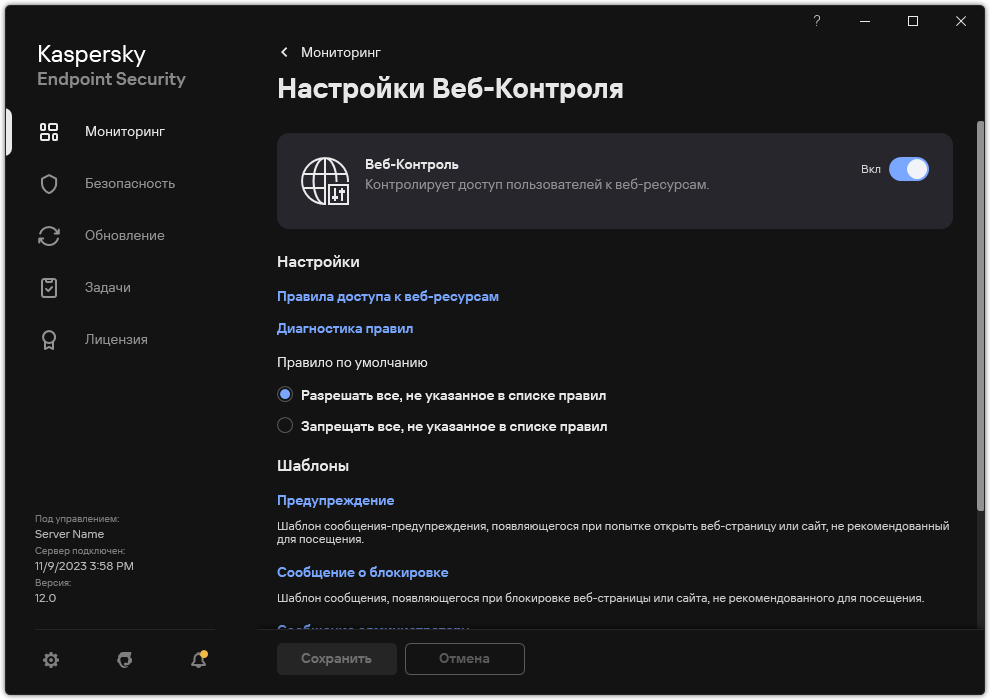Click the Security shield icon
Image resolution: width=990 pixels, height=700 pixels.
click(x=49, y=184)
